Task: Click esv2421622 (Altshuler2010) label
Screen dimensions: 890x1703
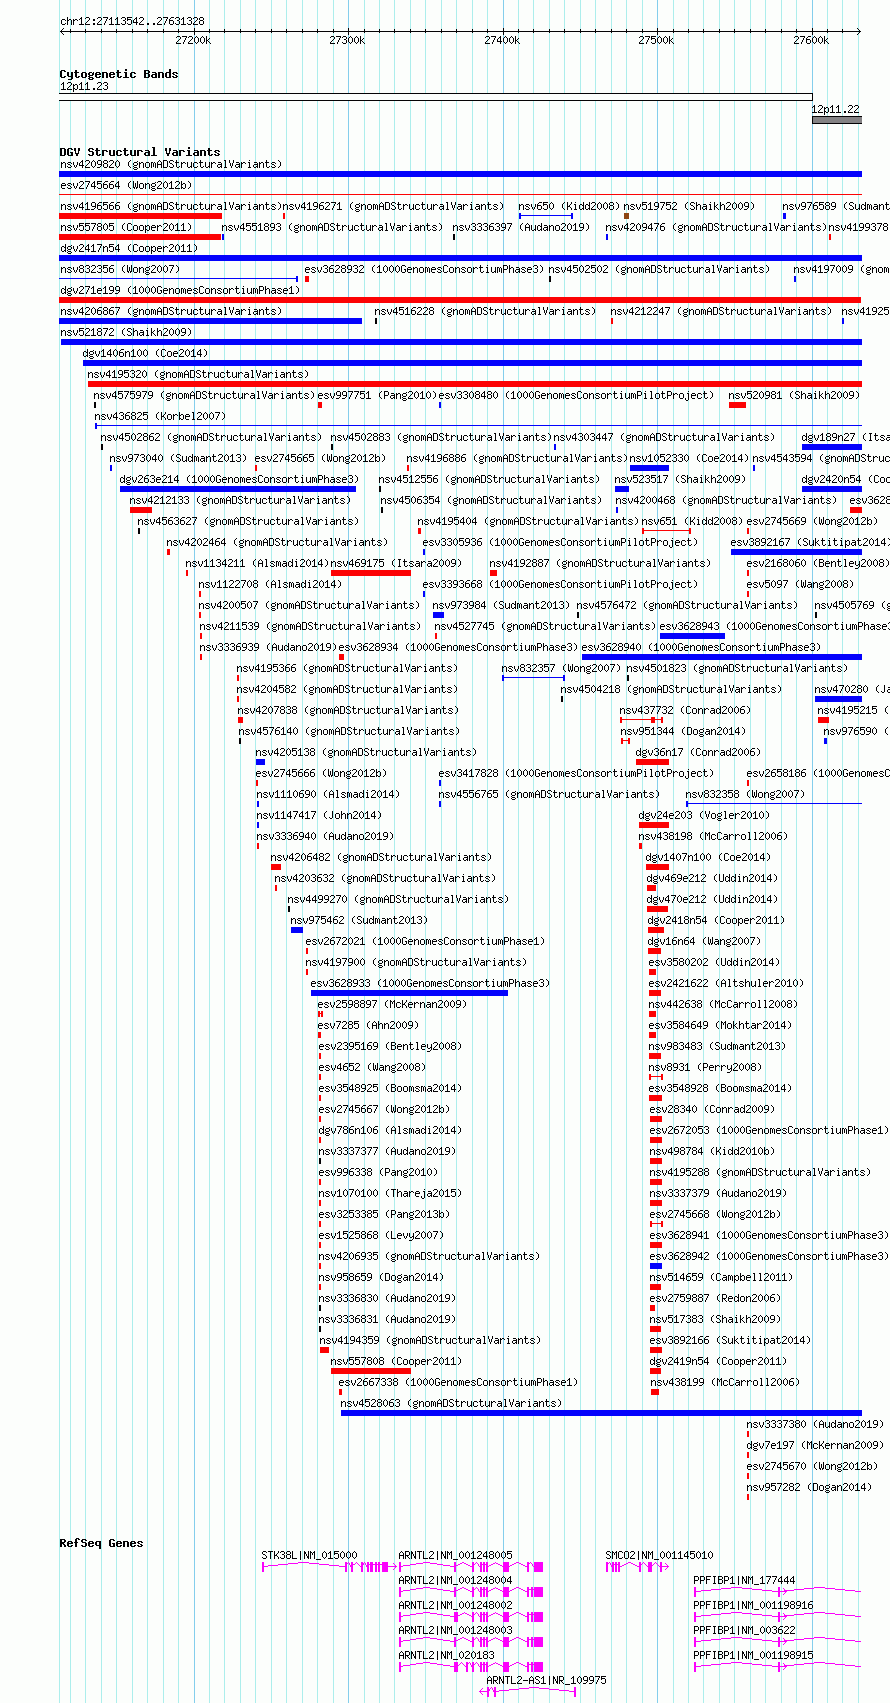Action: [726, 983]
